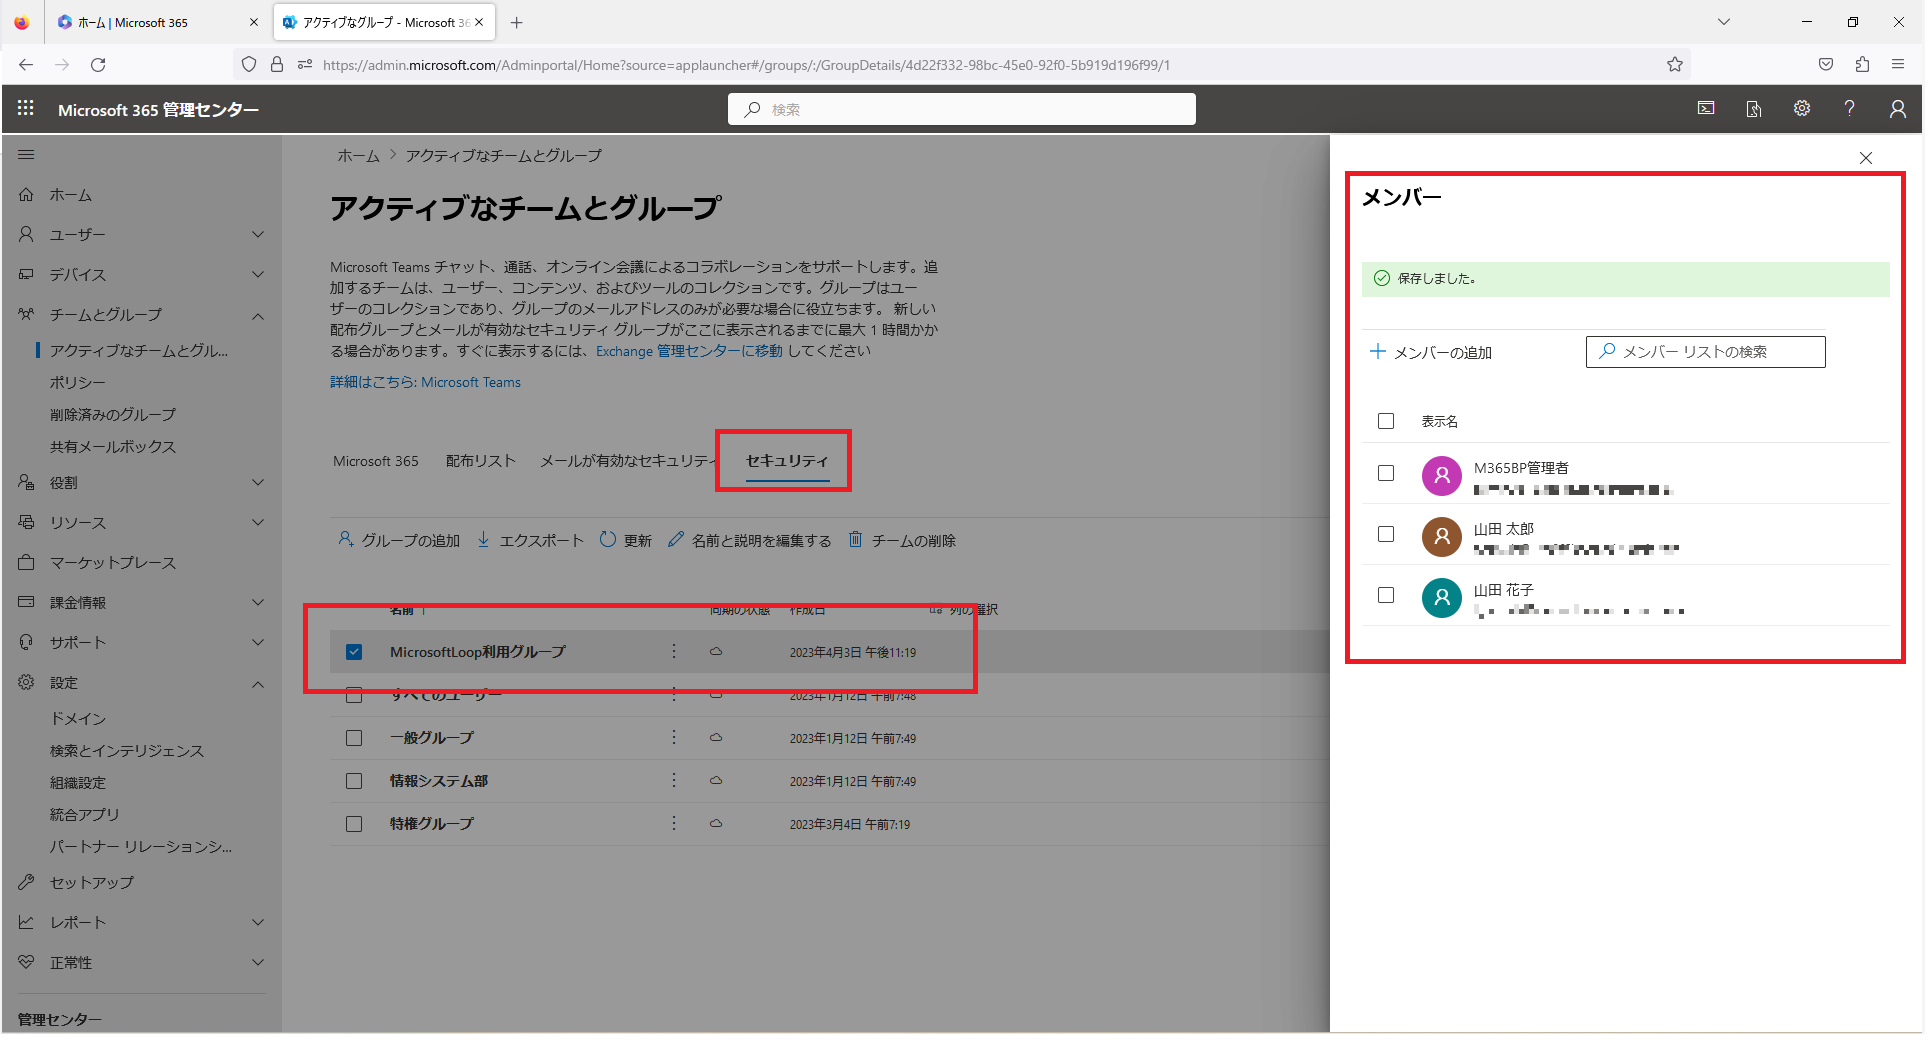The height and width of the screenshot is (1042, 1932).
Task: Focus the メンバー リストの検索 field
Action: (x=1706, y=352)
